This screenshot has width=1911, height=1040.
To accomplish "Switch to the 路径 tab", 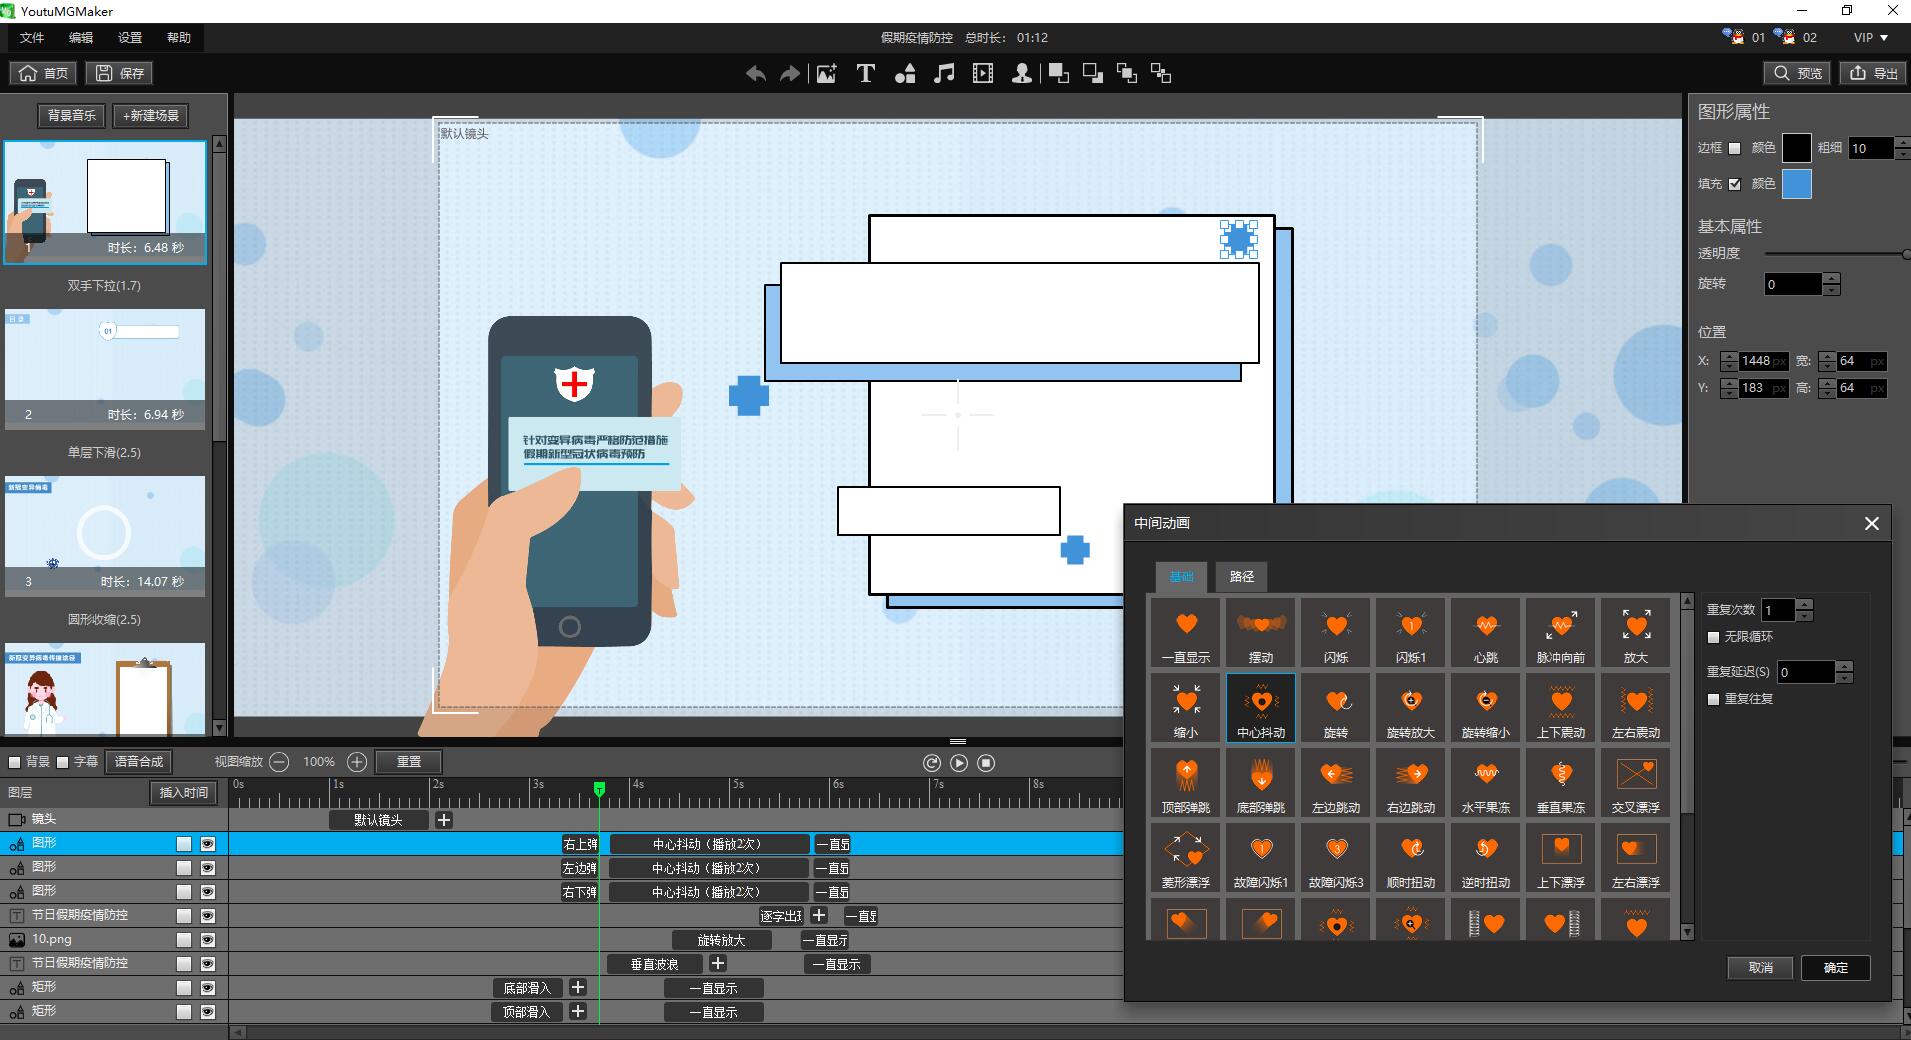I will click(1241, 576).
